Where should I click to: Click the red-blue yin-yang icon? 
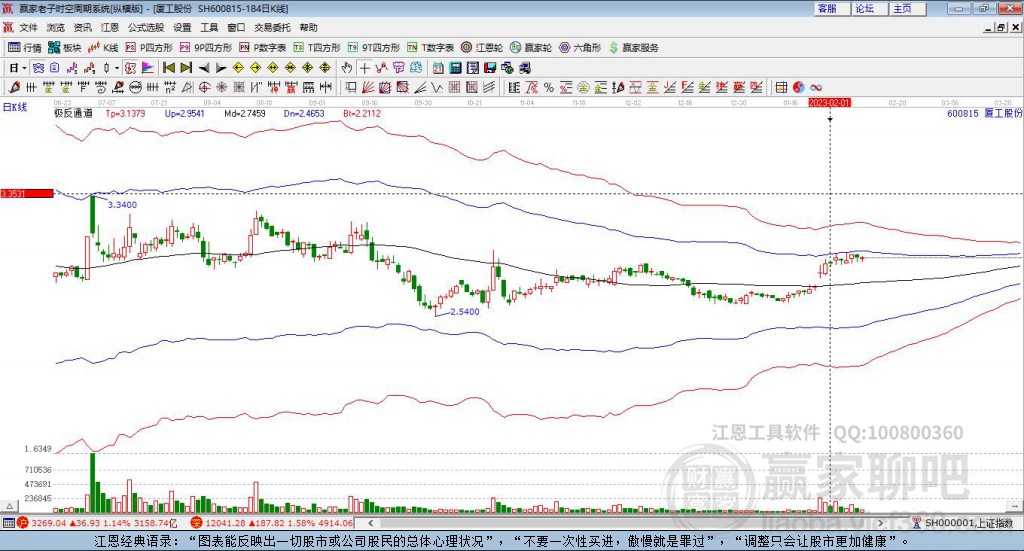[x=798, y=87]
